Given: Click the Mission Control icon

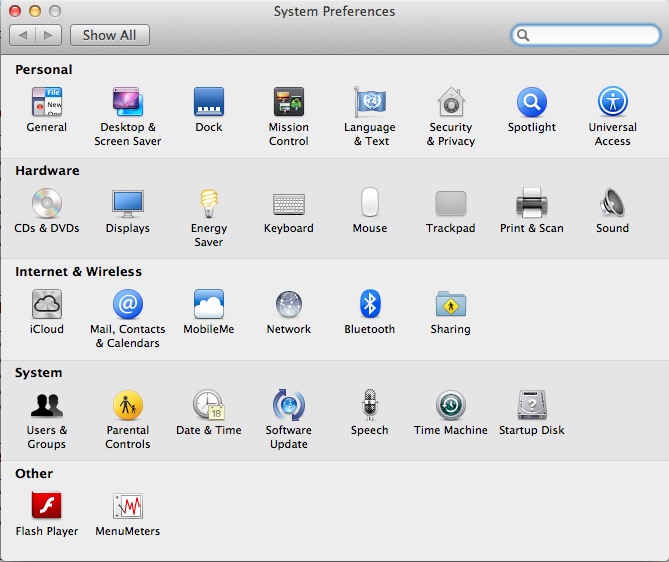Looking at the screenshot, I should click(x=289, y=103).
